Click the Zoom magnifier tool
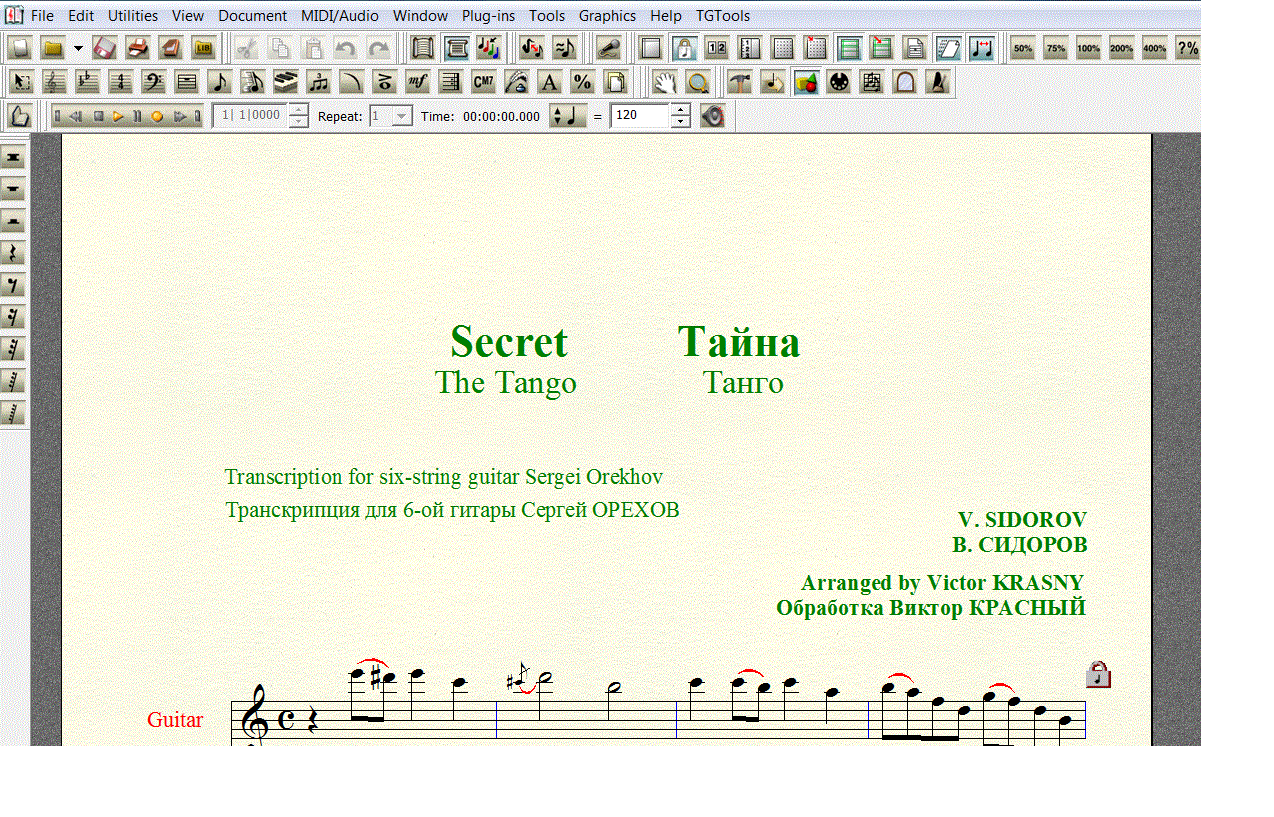 697,82
